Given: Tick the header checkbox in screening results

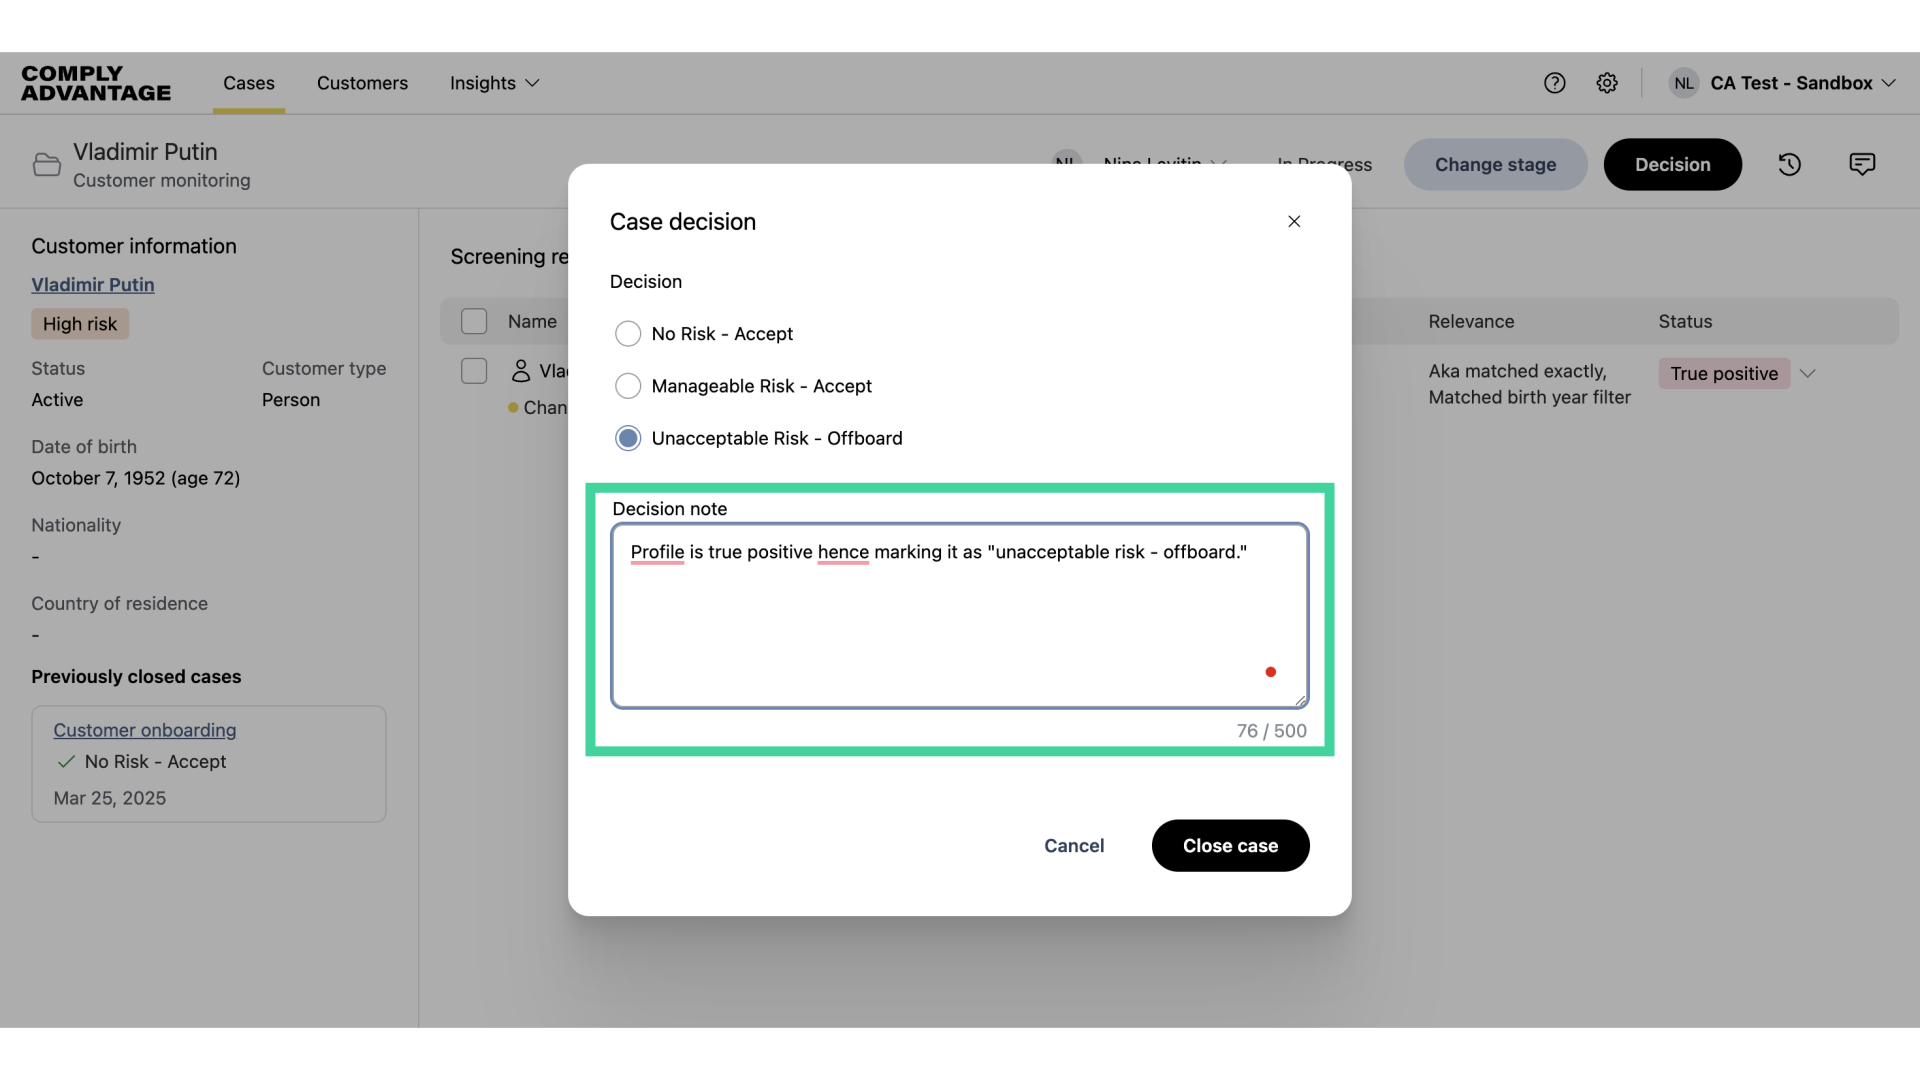Looking at the screenshot, I should [475, 321].
